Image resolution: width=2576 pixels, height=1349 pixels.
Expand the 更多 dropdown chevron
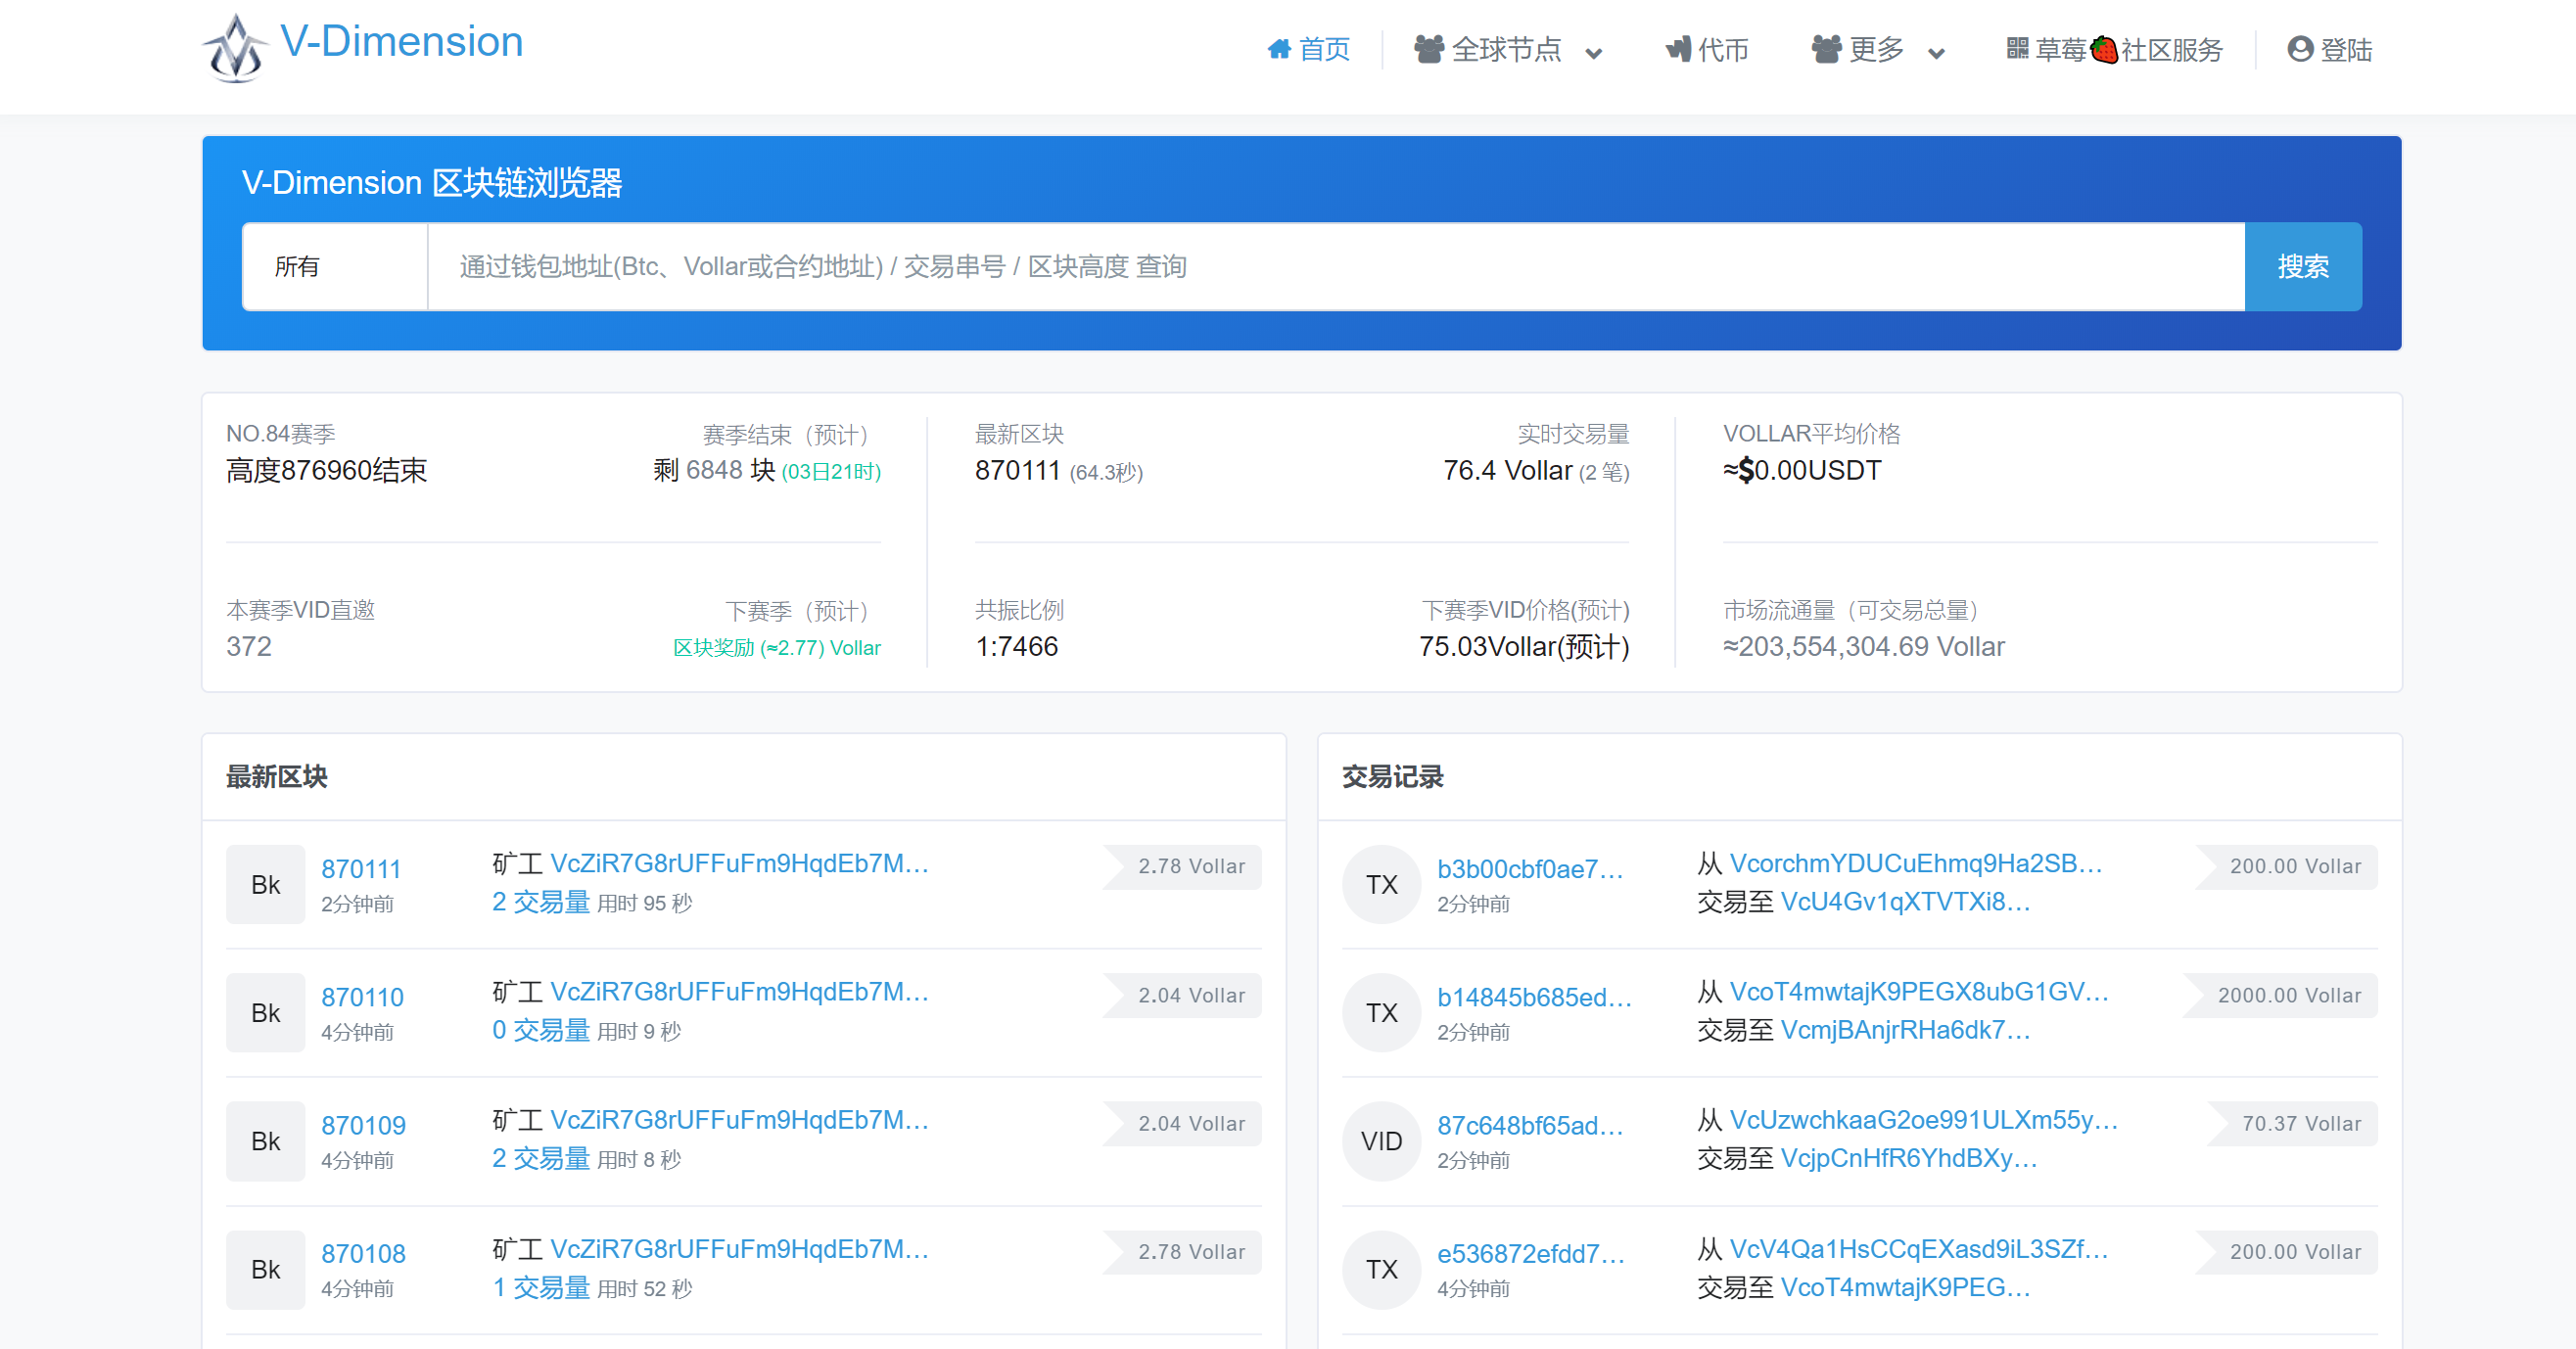click(x=1936, y=53)
